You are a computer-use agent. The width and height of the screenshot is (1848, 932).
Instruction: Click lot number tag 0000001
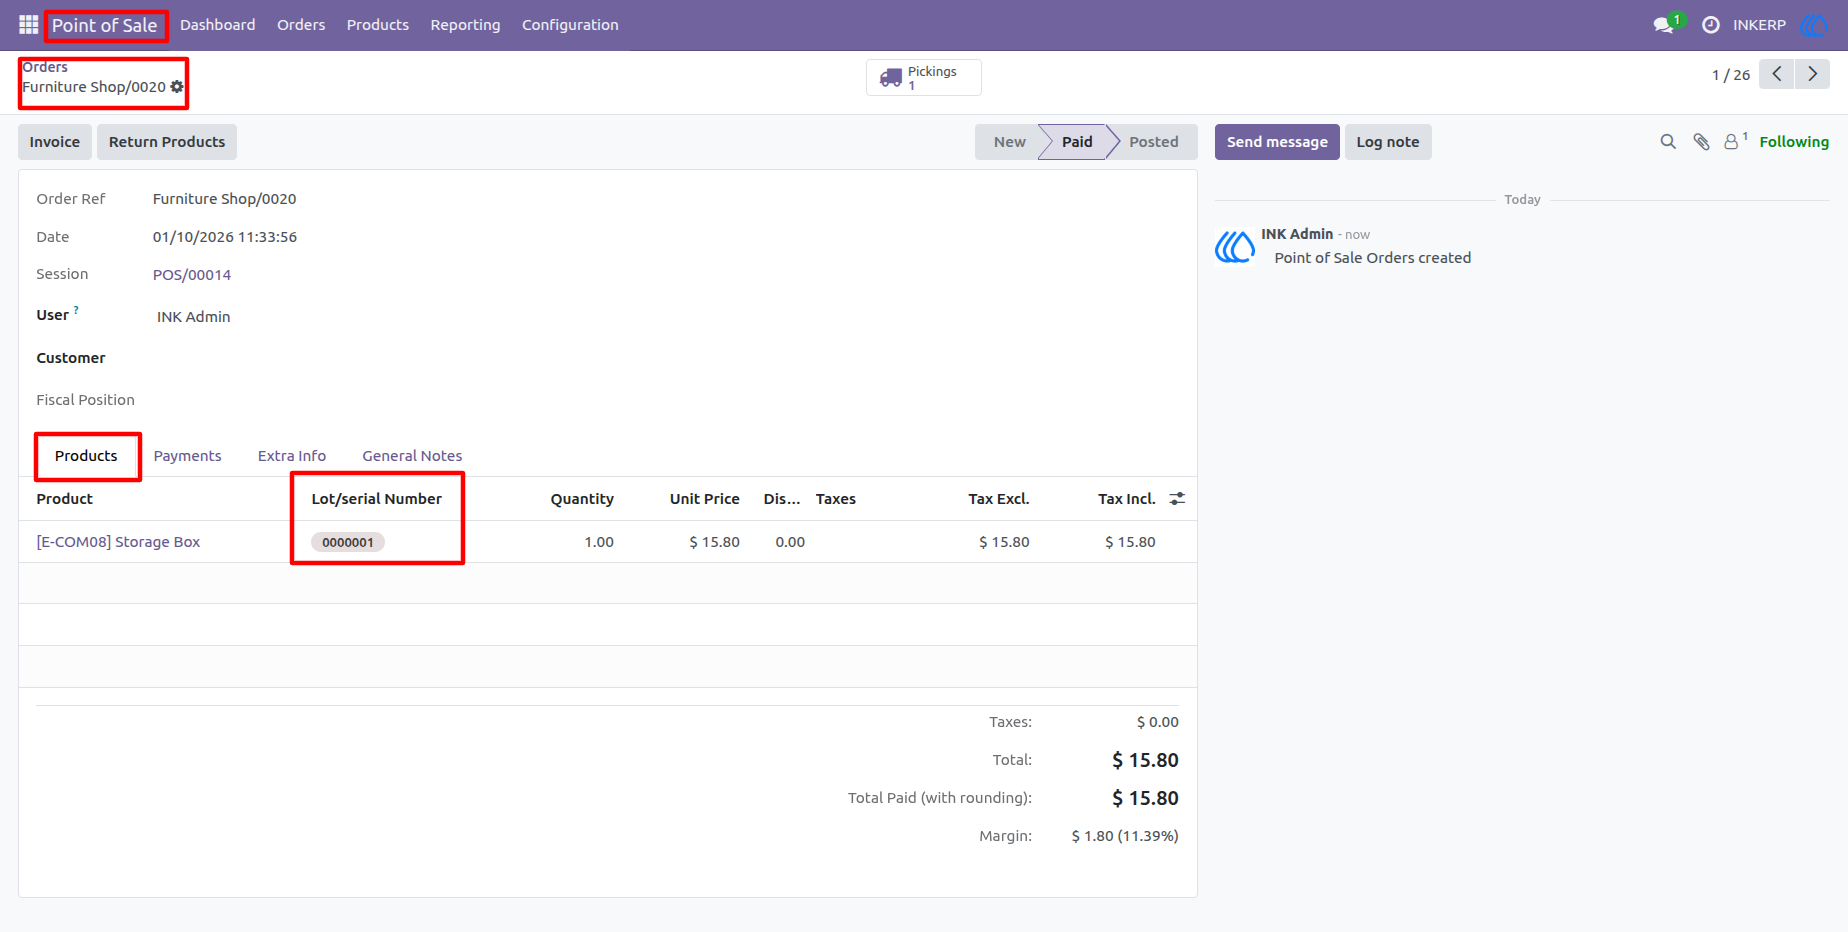click(348, 542)
